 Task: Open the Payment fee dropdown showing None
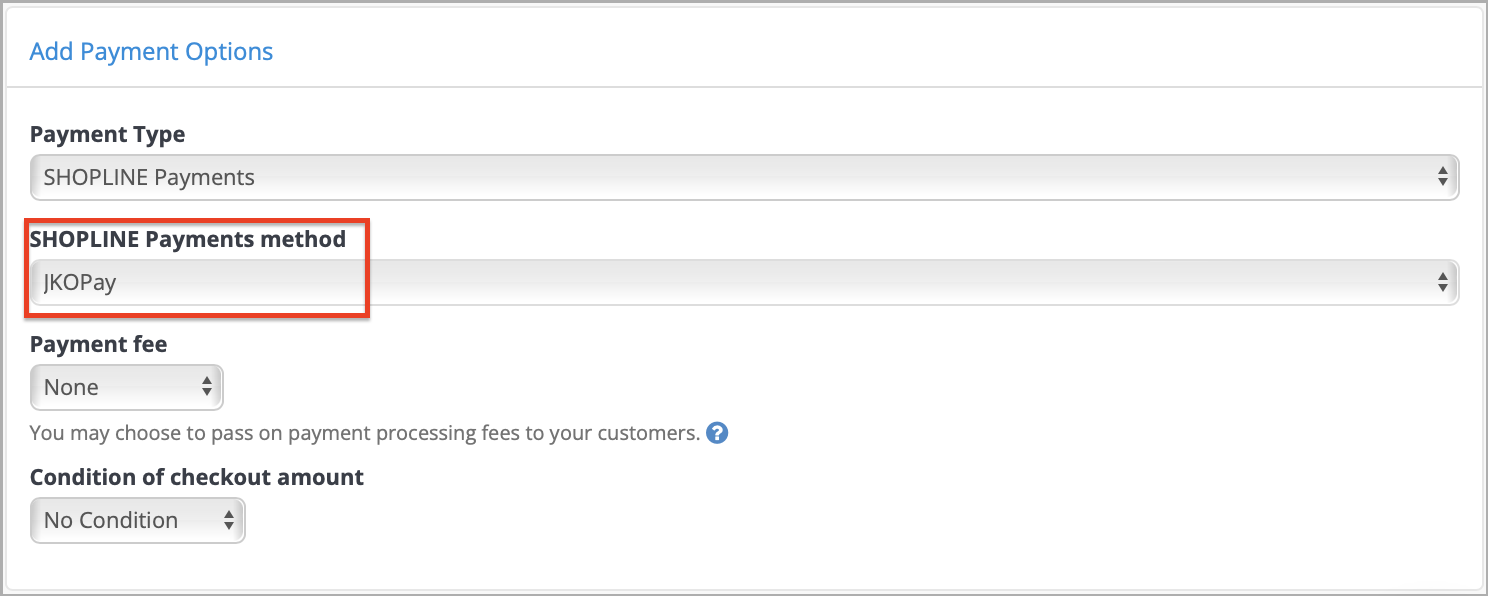(127, 387)
